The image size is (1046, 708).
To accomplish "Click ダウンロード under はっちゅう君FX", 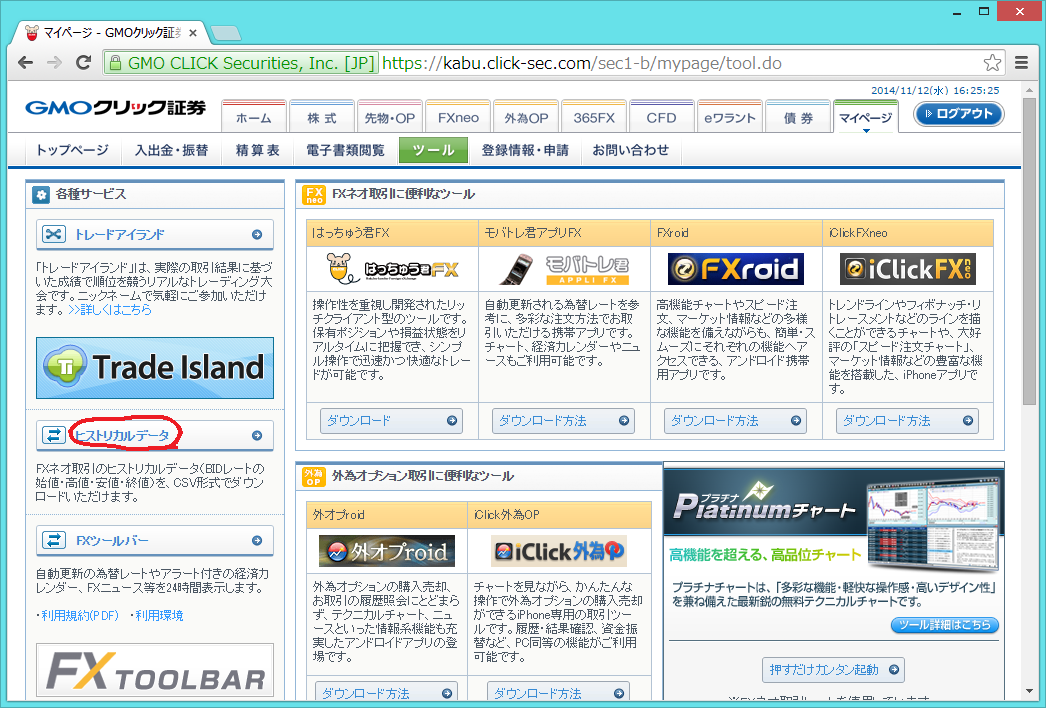I will [391, 421].
